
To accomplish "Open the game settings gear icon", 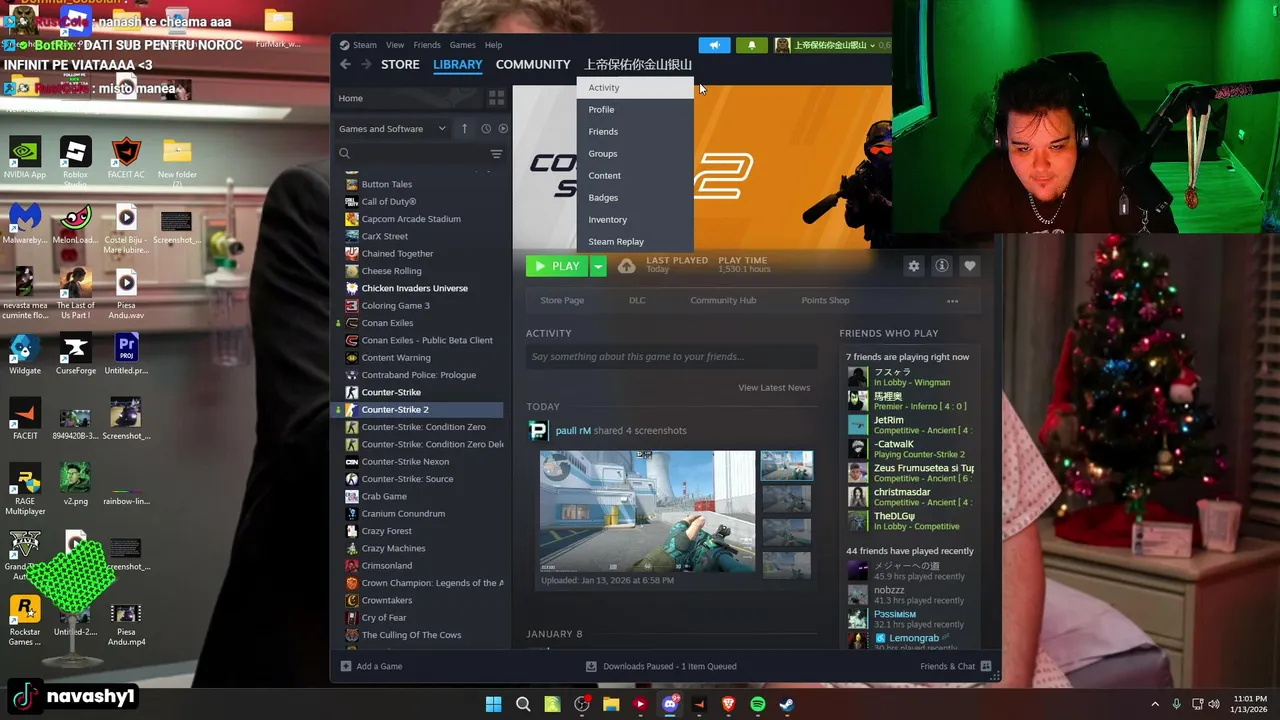I will pyautogui.click(x=913, y=266).
